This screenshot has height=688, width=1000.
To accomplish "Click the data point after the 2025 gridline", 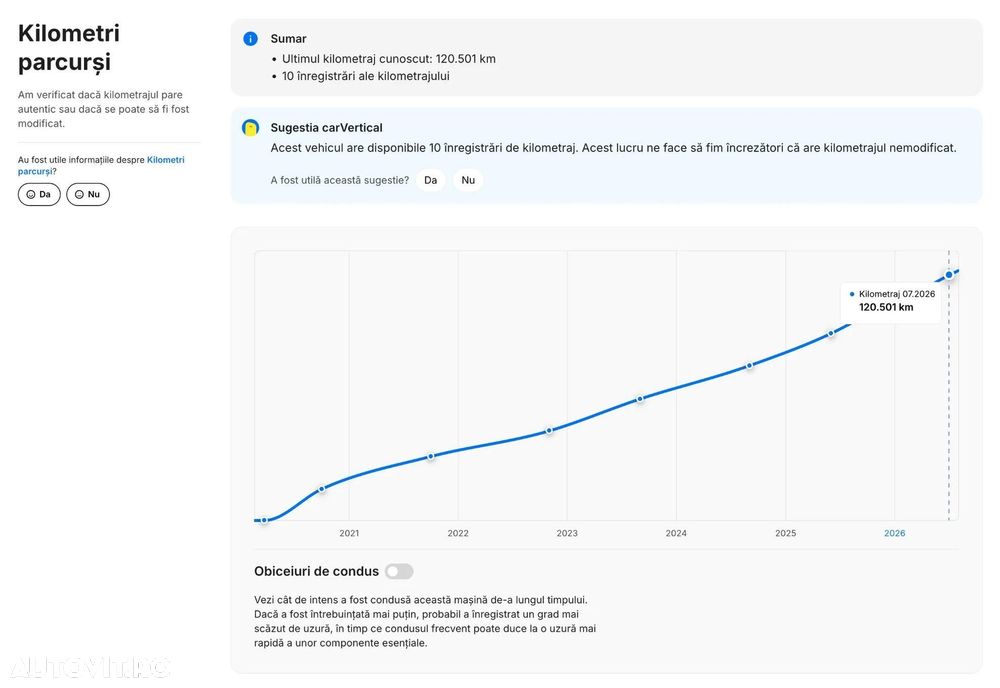I will click(831, 333).
